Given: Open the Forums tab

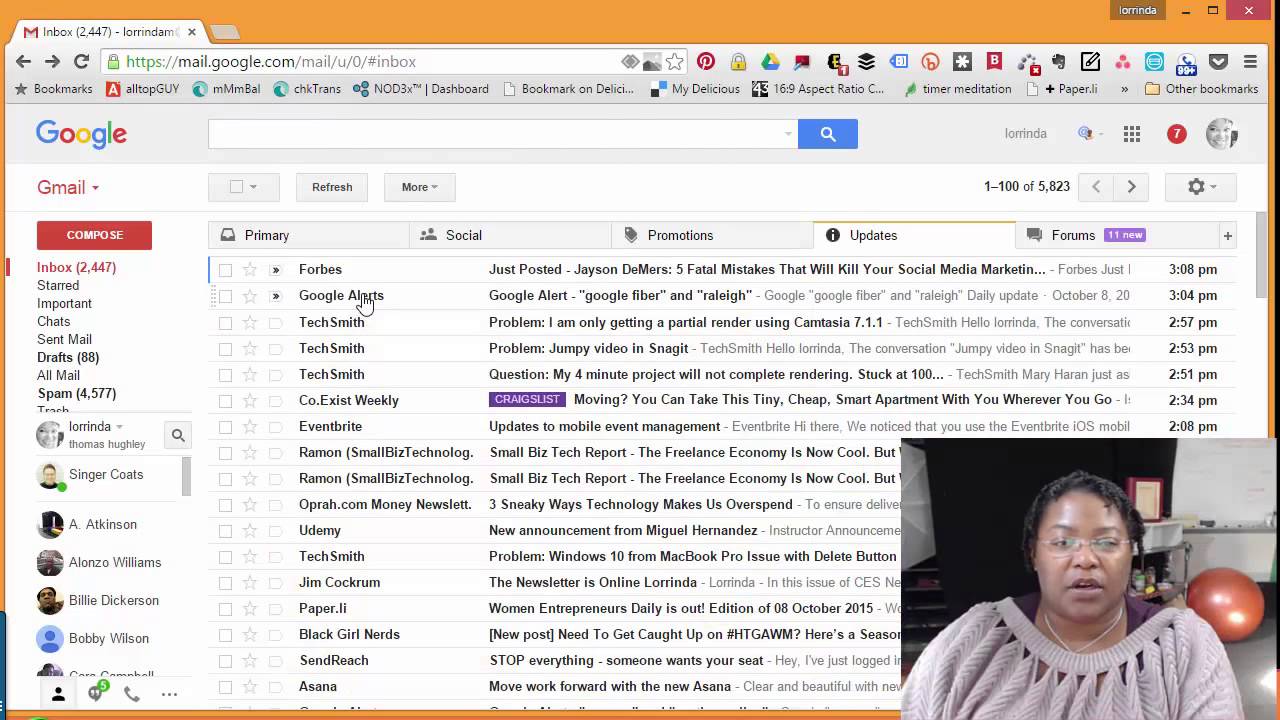Looking at the screenshot, I should click(x=1116, y=236).
